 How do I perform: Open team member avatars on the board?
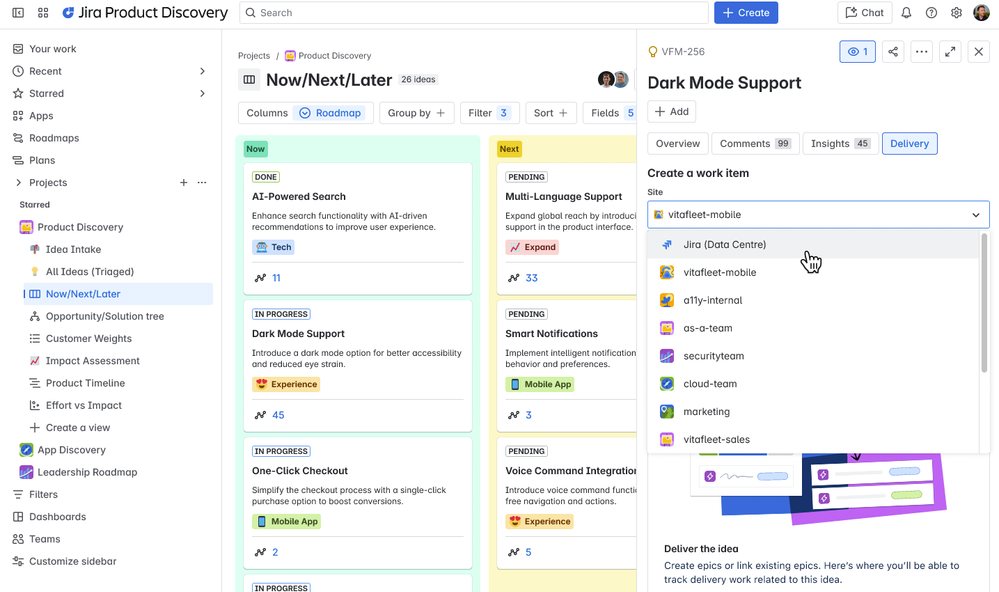613,79
